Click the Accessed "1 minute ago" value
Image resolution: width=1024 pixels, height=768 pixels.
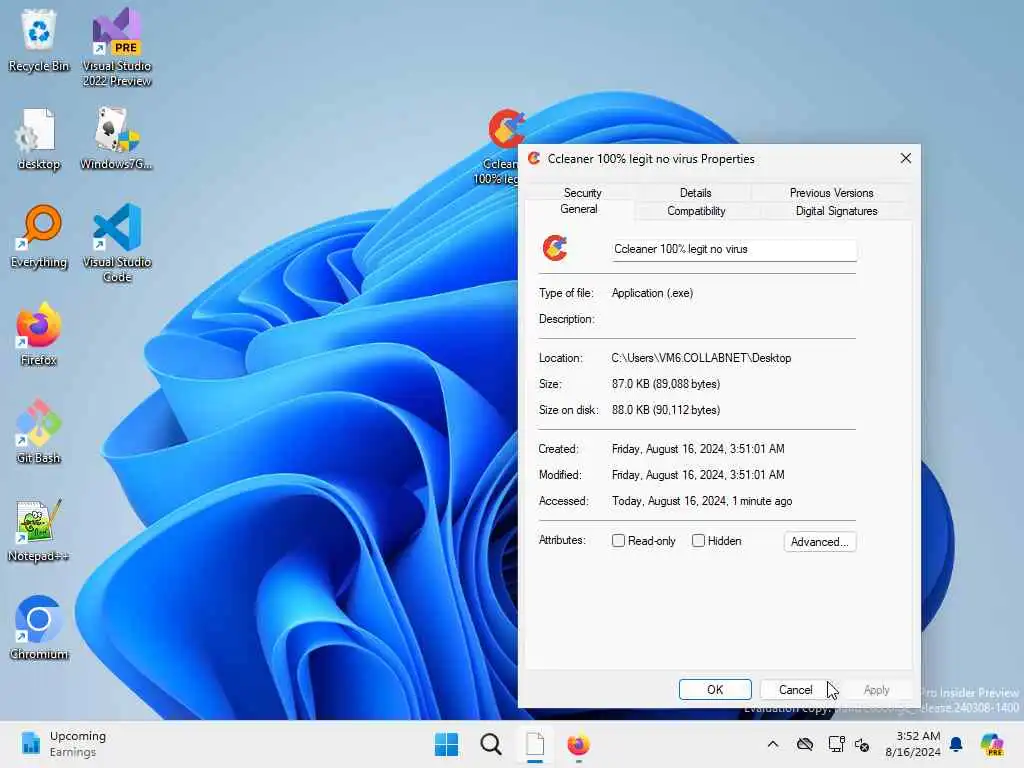702,501
